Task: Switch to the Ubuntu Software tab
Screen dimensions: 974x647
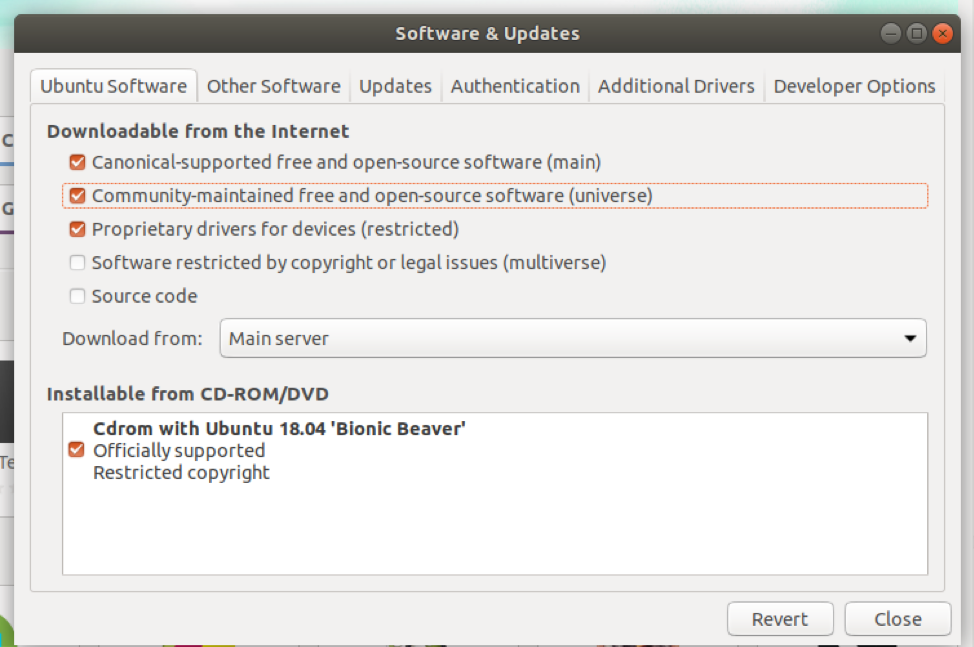Action: pos(113,86)
